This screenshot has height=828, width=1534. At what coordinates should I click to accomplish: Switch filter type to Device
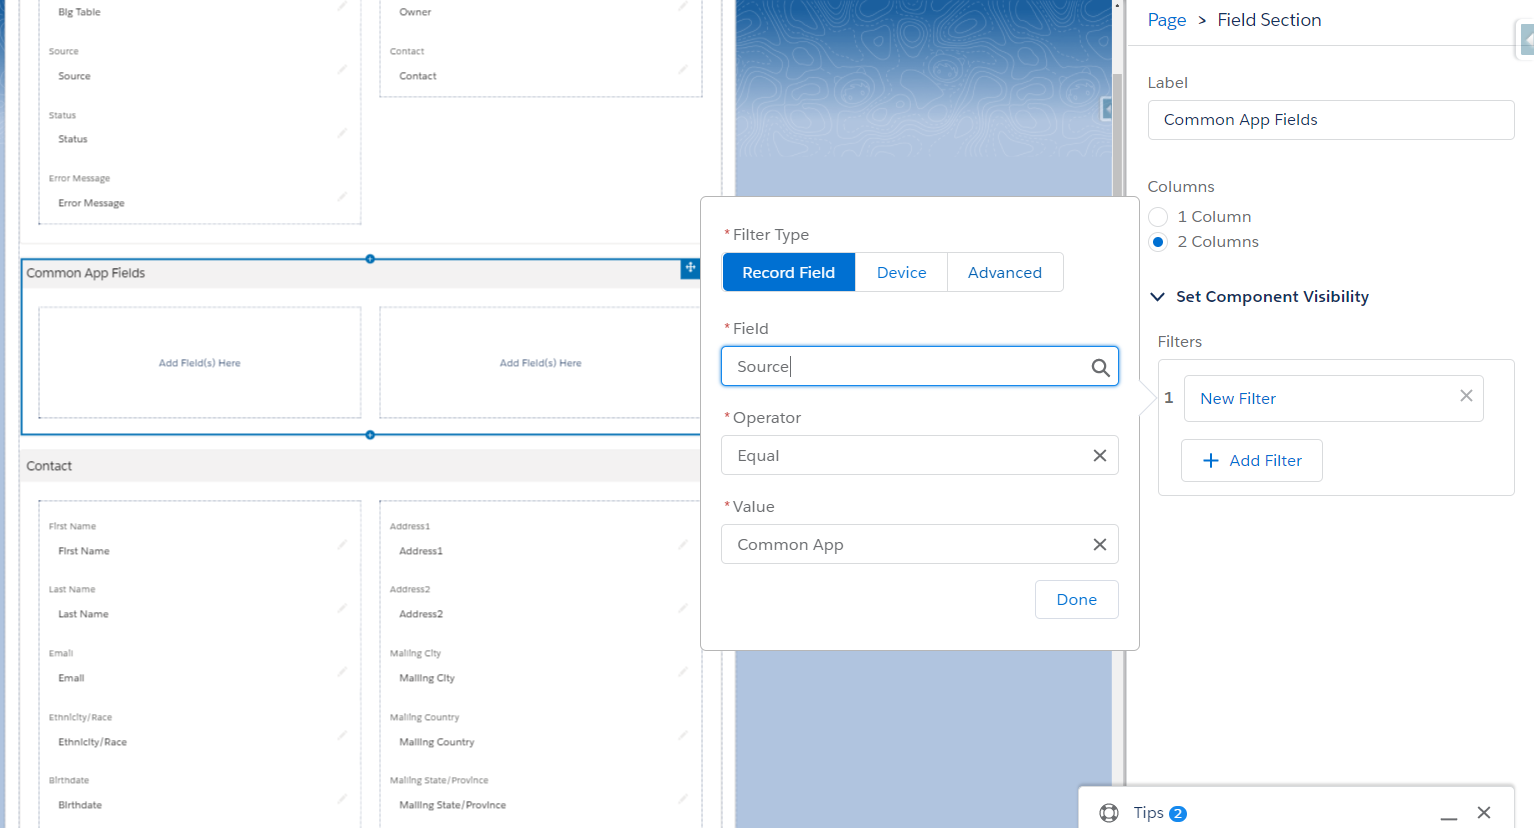901,273
